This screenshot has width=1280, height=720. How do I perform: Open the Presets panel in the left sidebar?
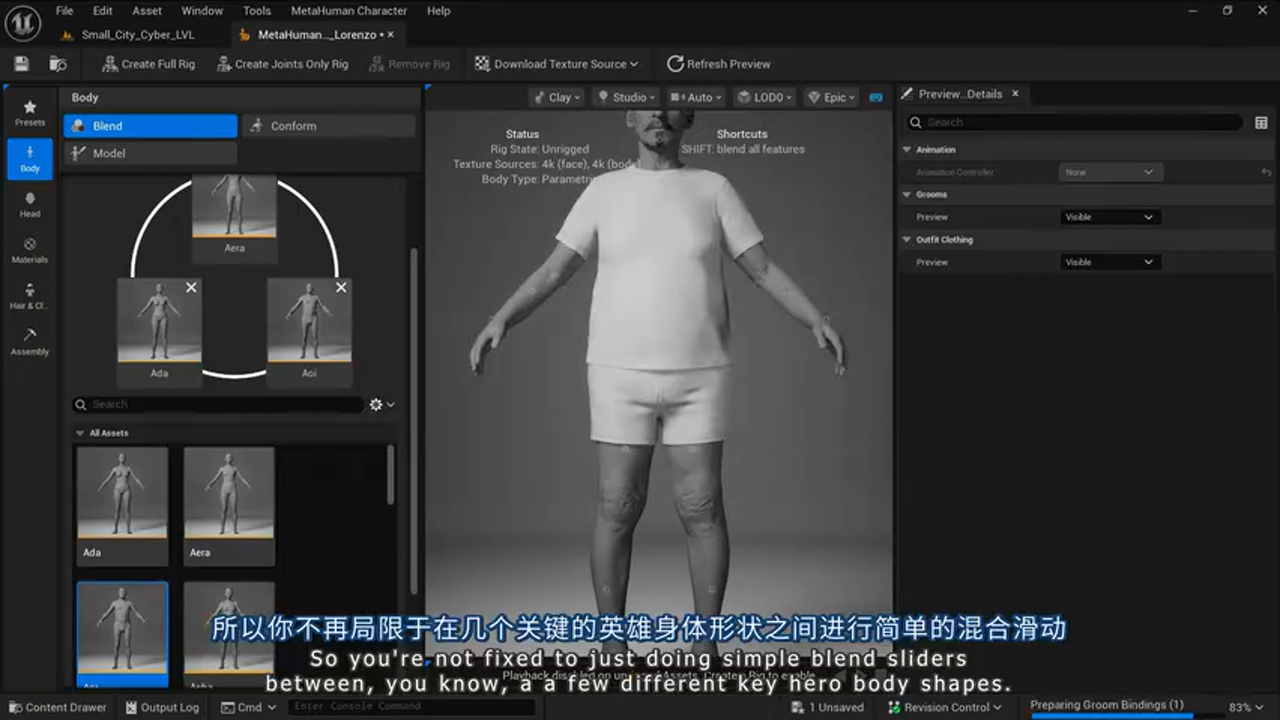coord(29,112)
